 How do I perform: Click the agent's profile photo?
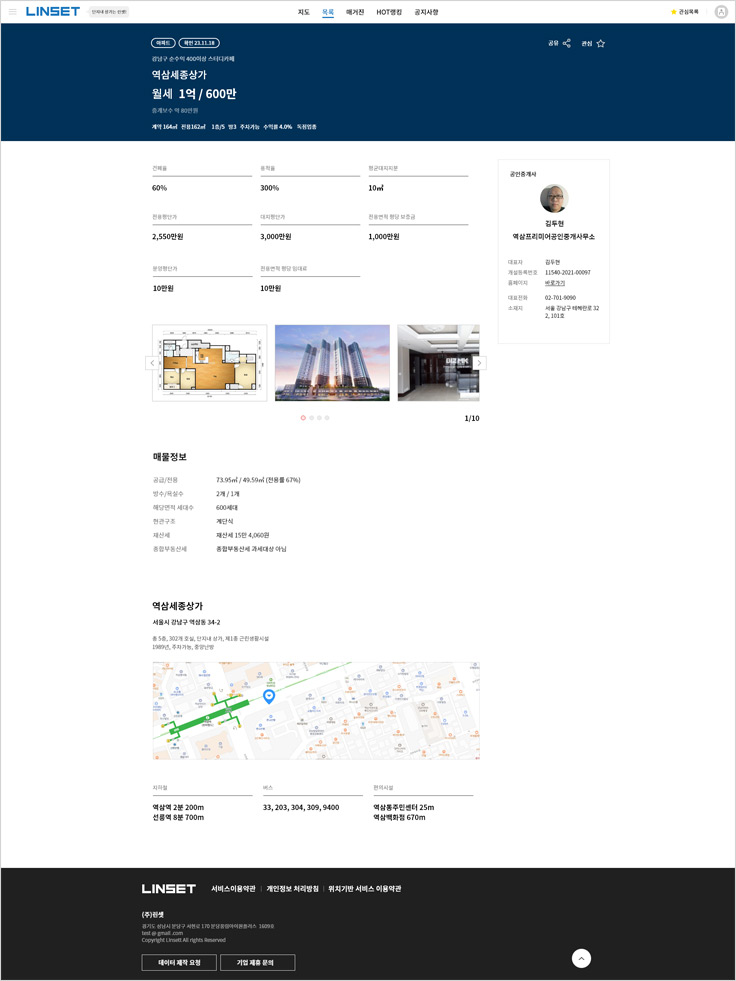(554, 198)
